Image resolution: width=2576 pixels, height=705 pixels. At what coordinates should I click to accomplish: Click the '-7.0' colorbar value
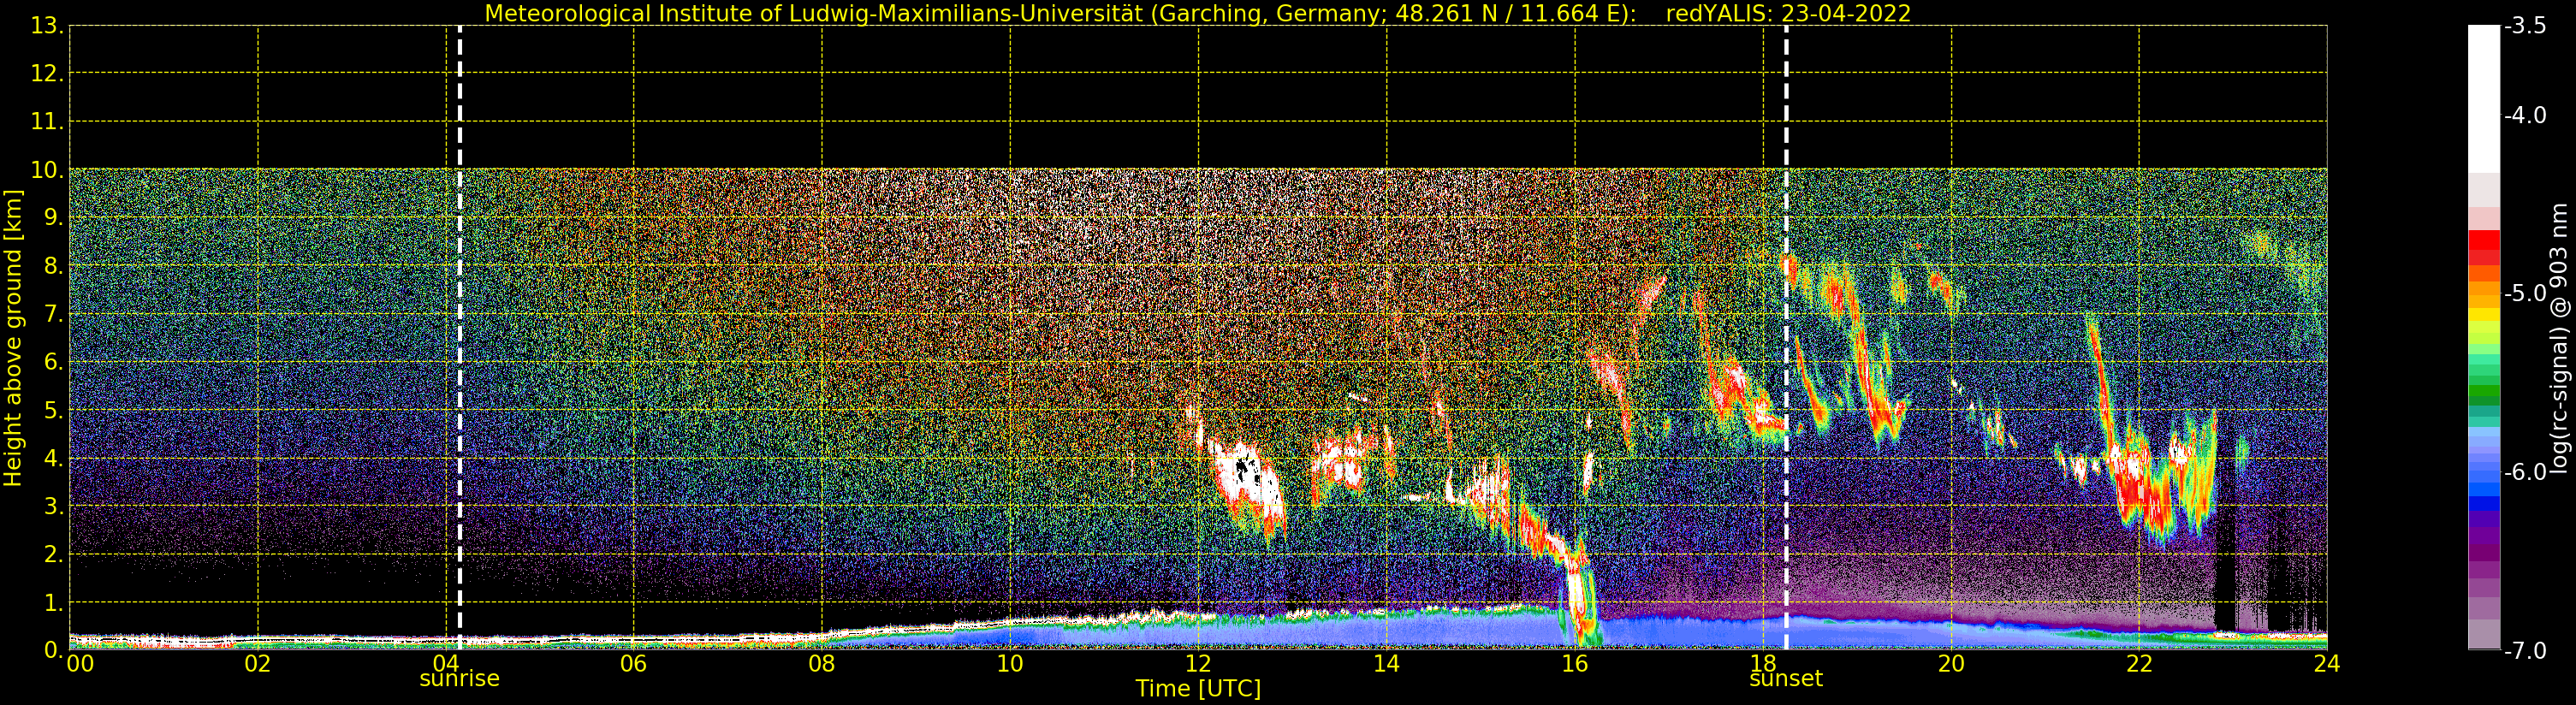(2525, 650)
